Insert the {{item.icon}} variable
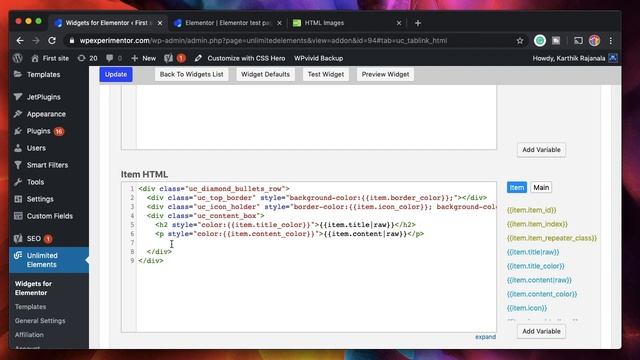This screenshot has width=640, height=360. click(527, 308)
